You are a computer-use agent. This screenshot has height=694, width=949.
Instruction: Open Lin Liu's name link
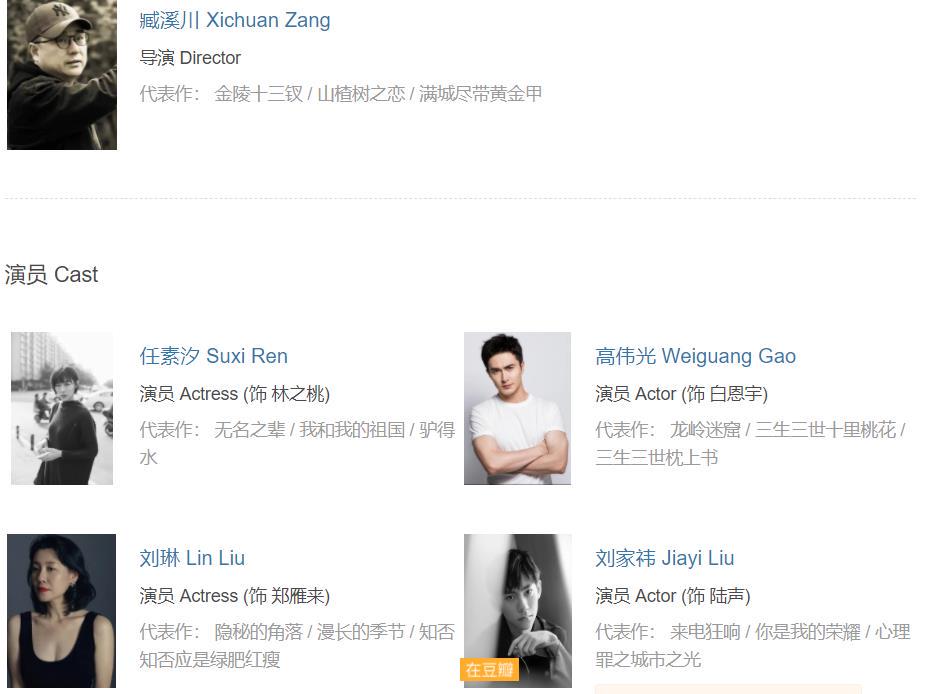(x=192, y=558)
